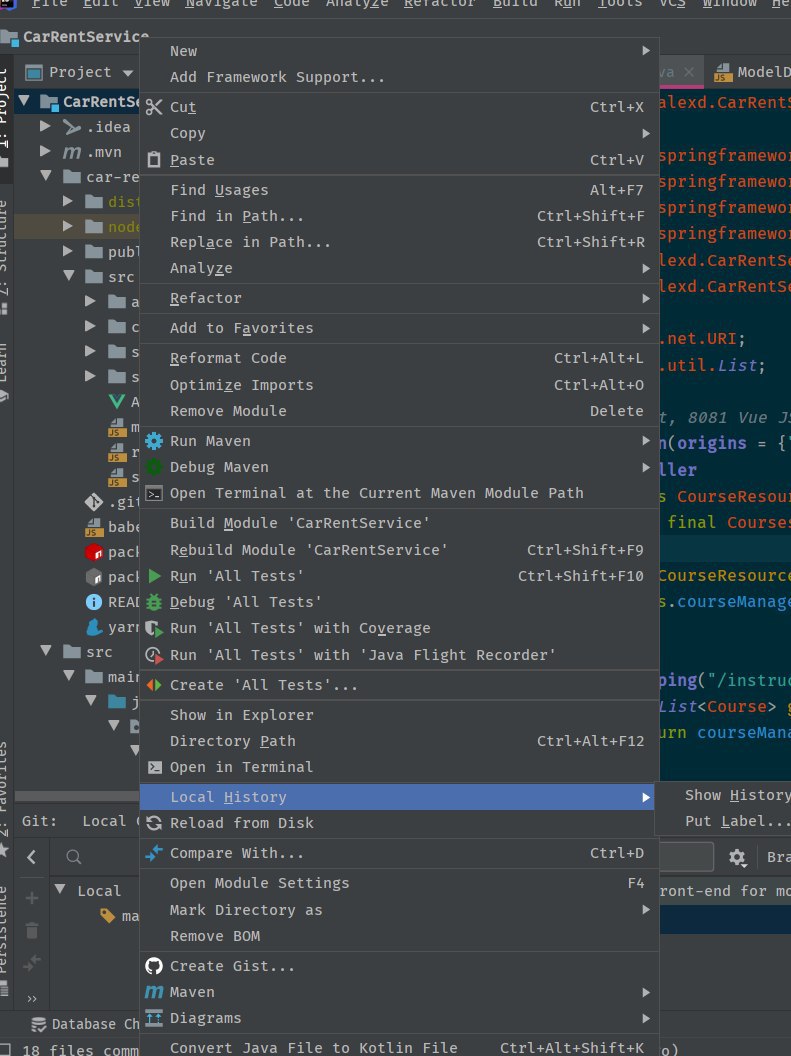
Task: Click the Git log search magnifier icon
Action: pos(74,857)
